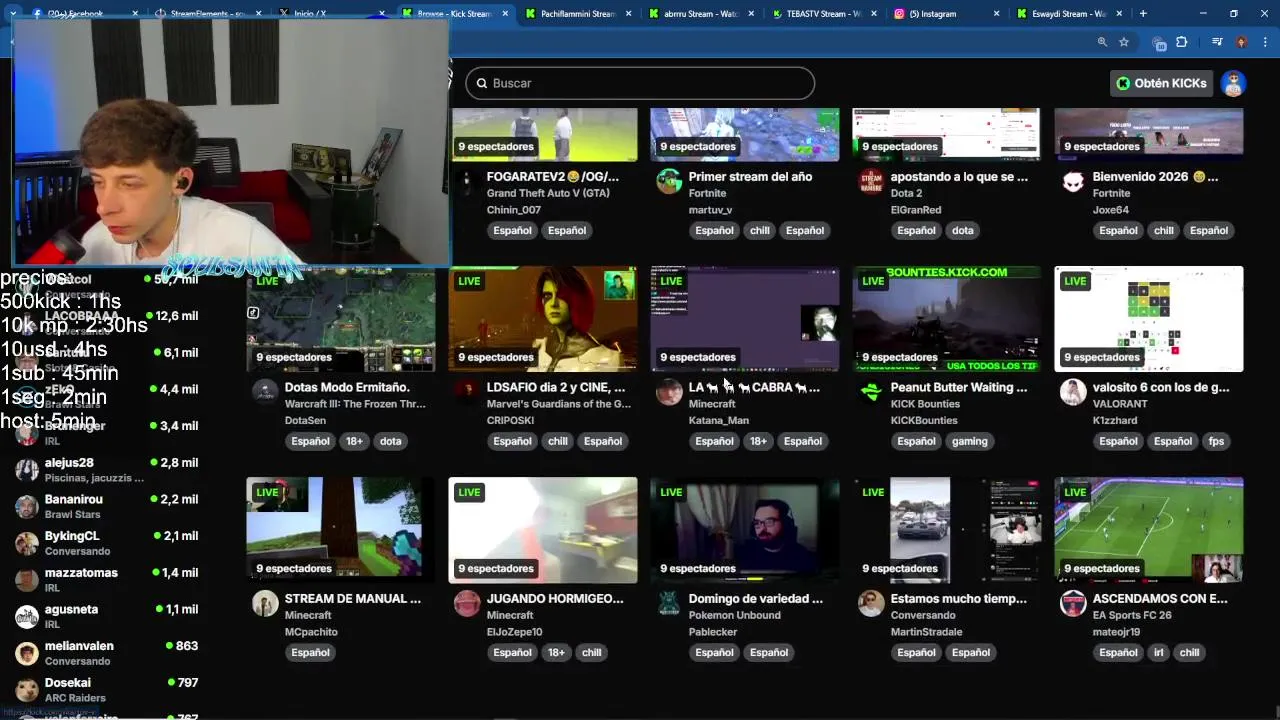Open Bananirou Brawl Stars sidebar channel
This screenshot has width=1280, height=720.
point(107,506)
